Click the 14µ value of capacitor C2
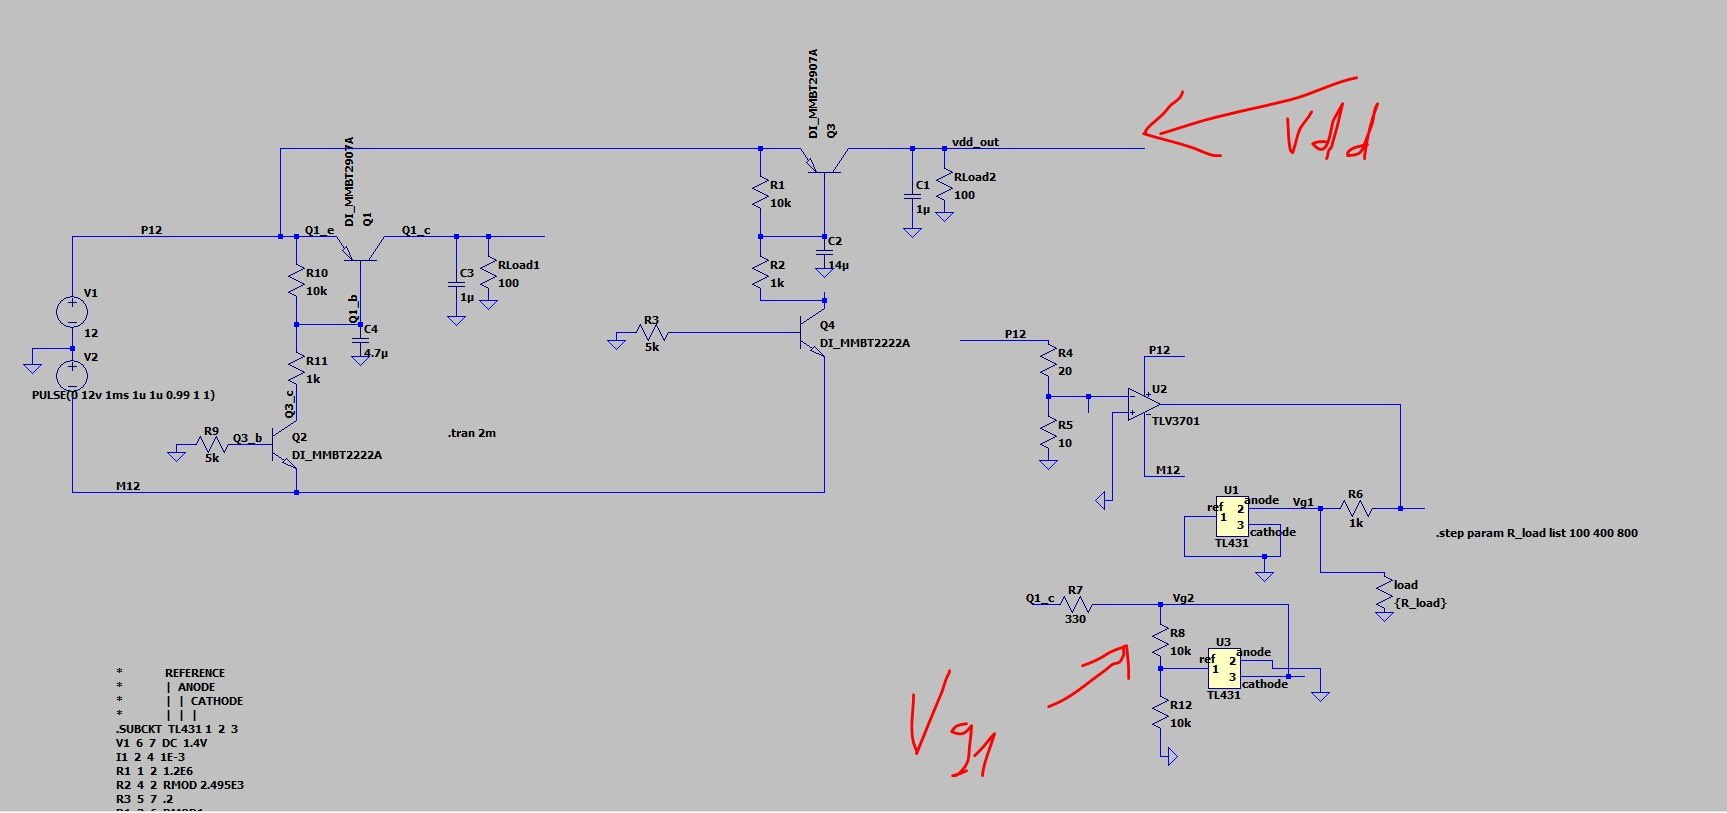1727x813 pixels. tap(838, 265)
